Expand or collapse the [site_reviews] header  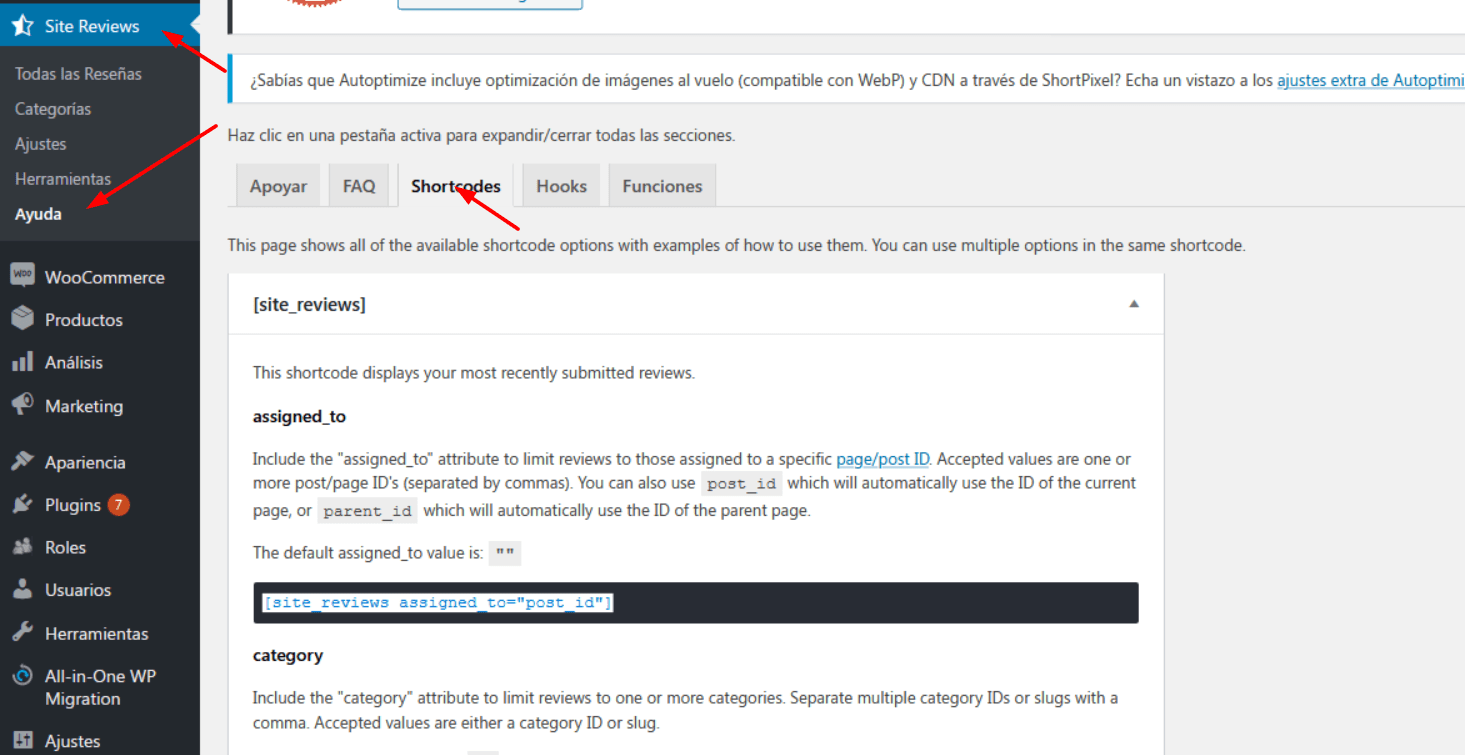pyautogui.click(x=696, y=304)
